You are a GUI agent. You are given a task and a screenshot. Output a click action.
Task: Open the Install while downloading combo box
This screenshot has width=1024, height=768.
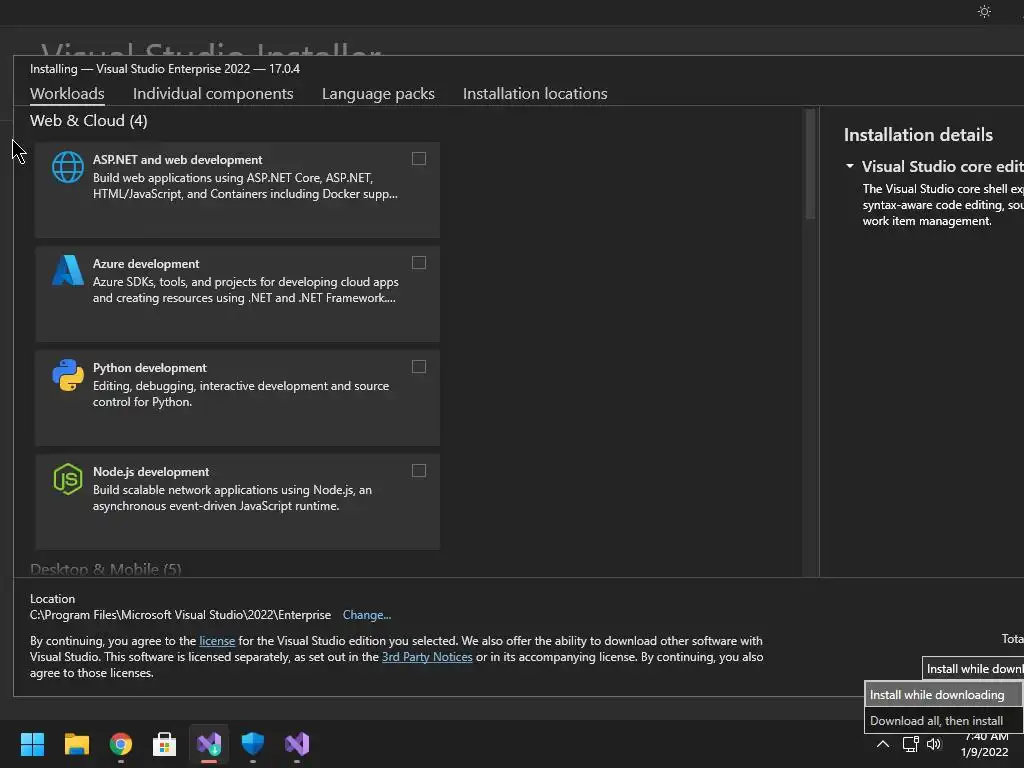pyautogui.click(x=973, y=669)
